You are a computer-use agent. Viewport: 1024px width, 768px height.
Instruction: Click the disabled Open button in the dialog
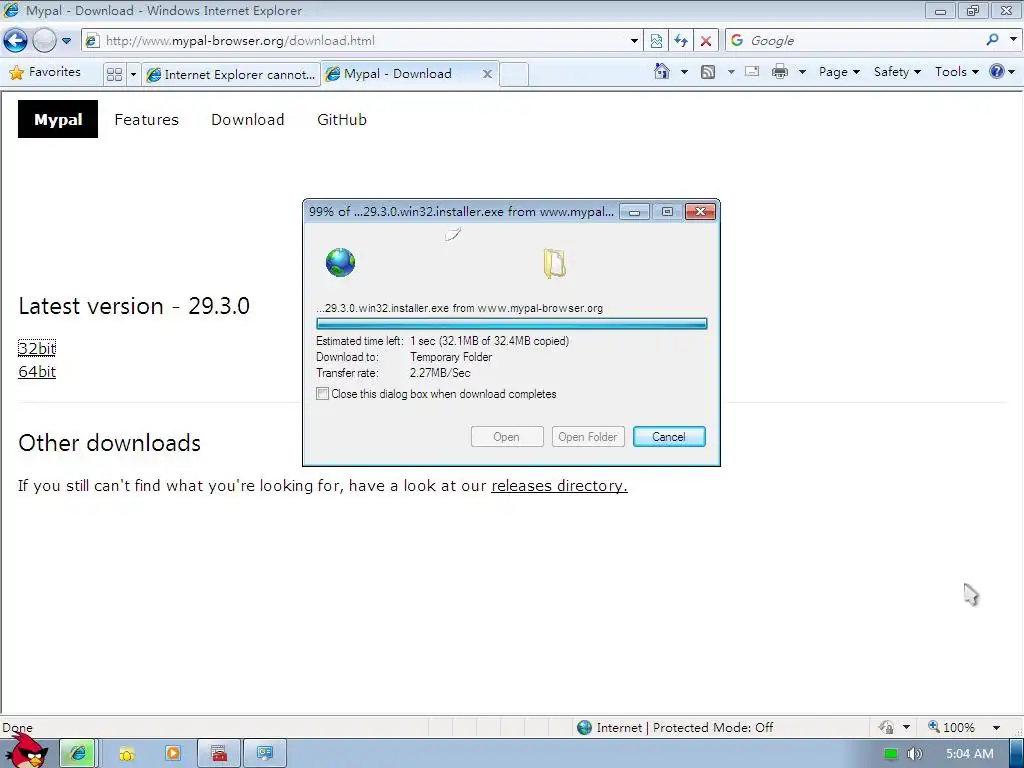507,437
